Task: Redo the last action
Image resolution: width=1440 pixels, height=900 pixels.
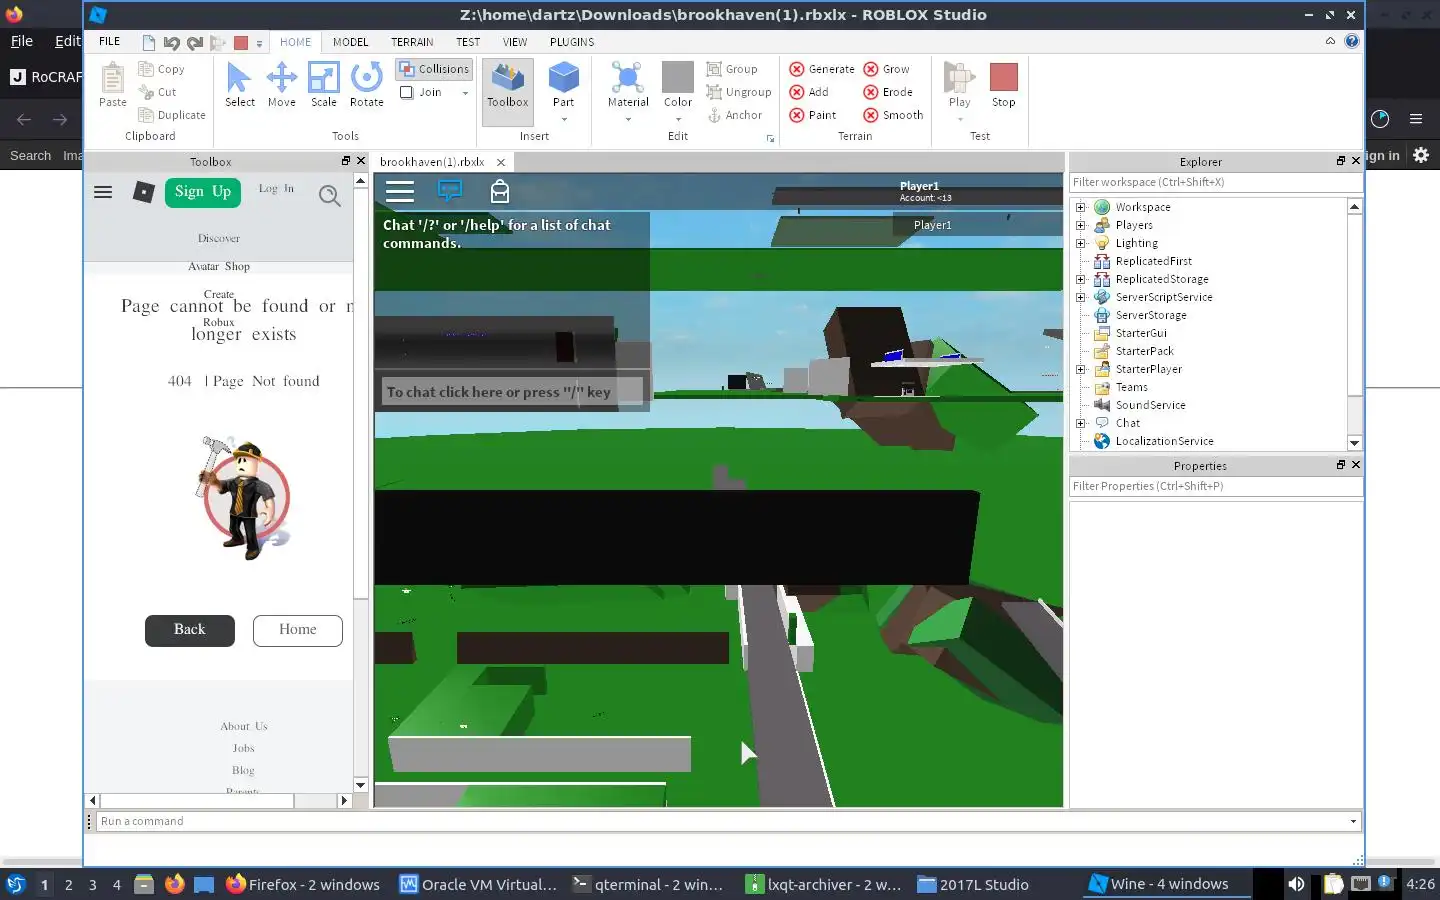Action: pos(195,42)
